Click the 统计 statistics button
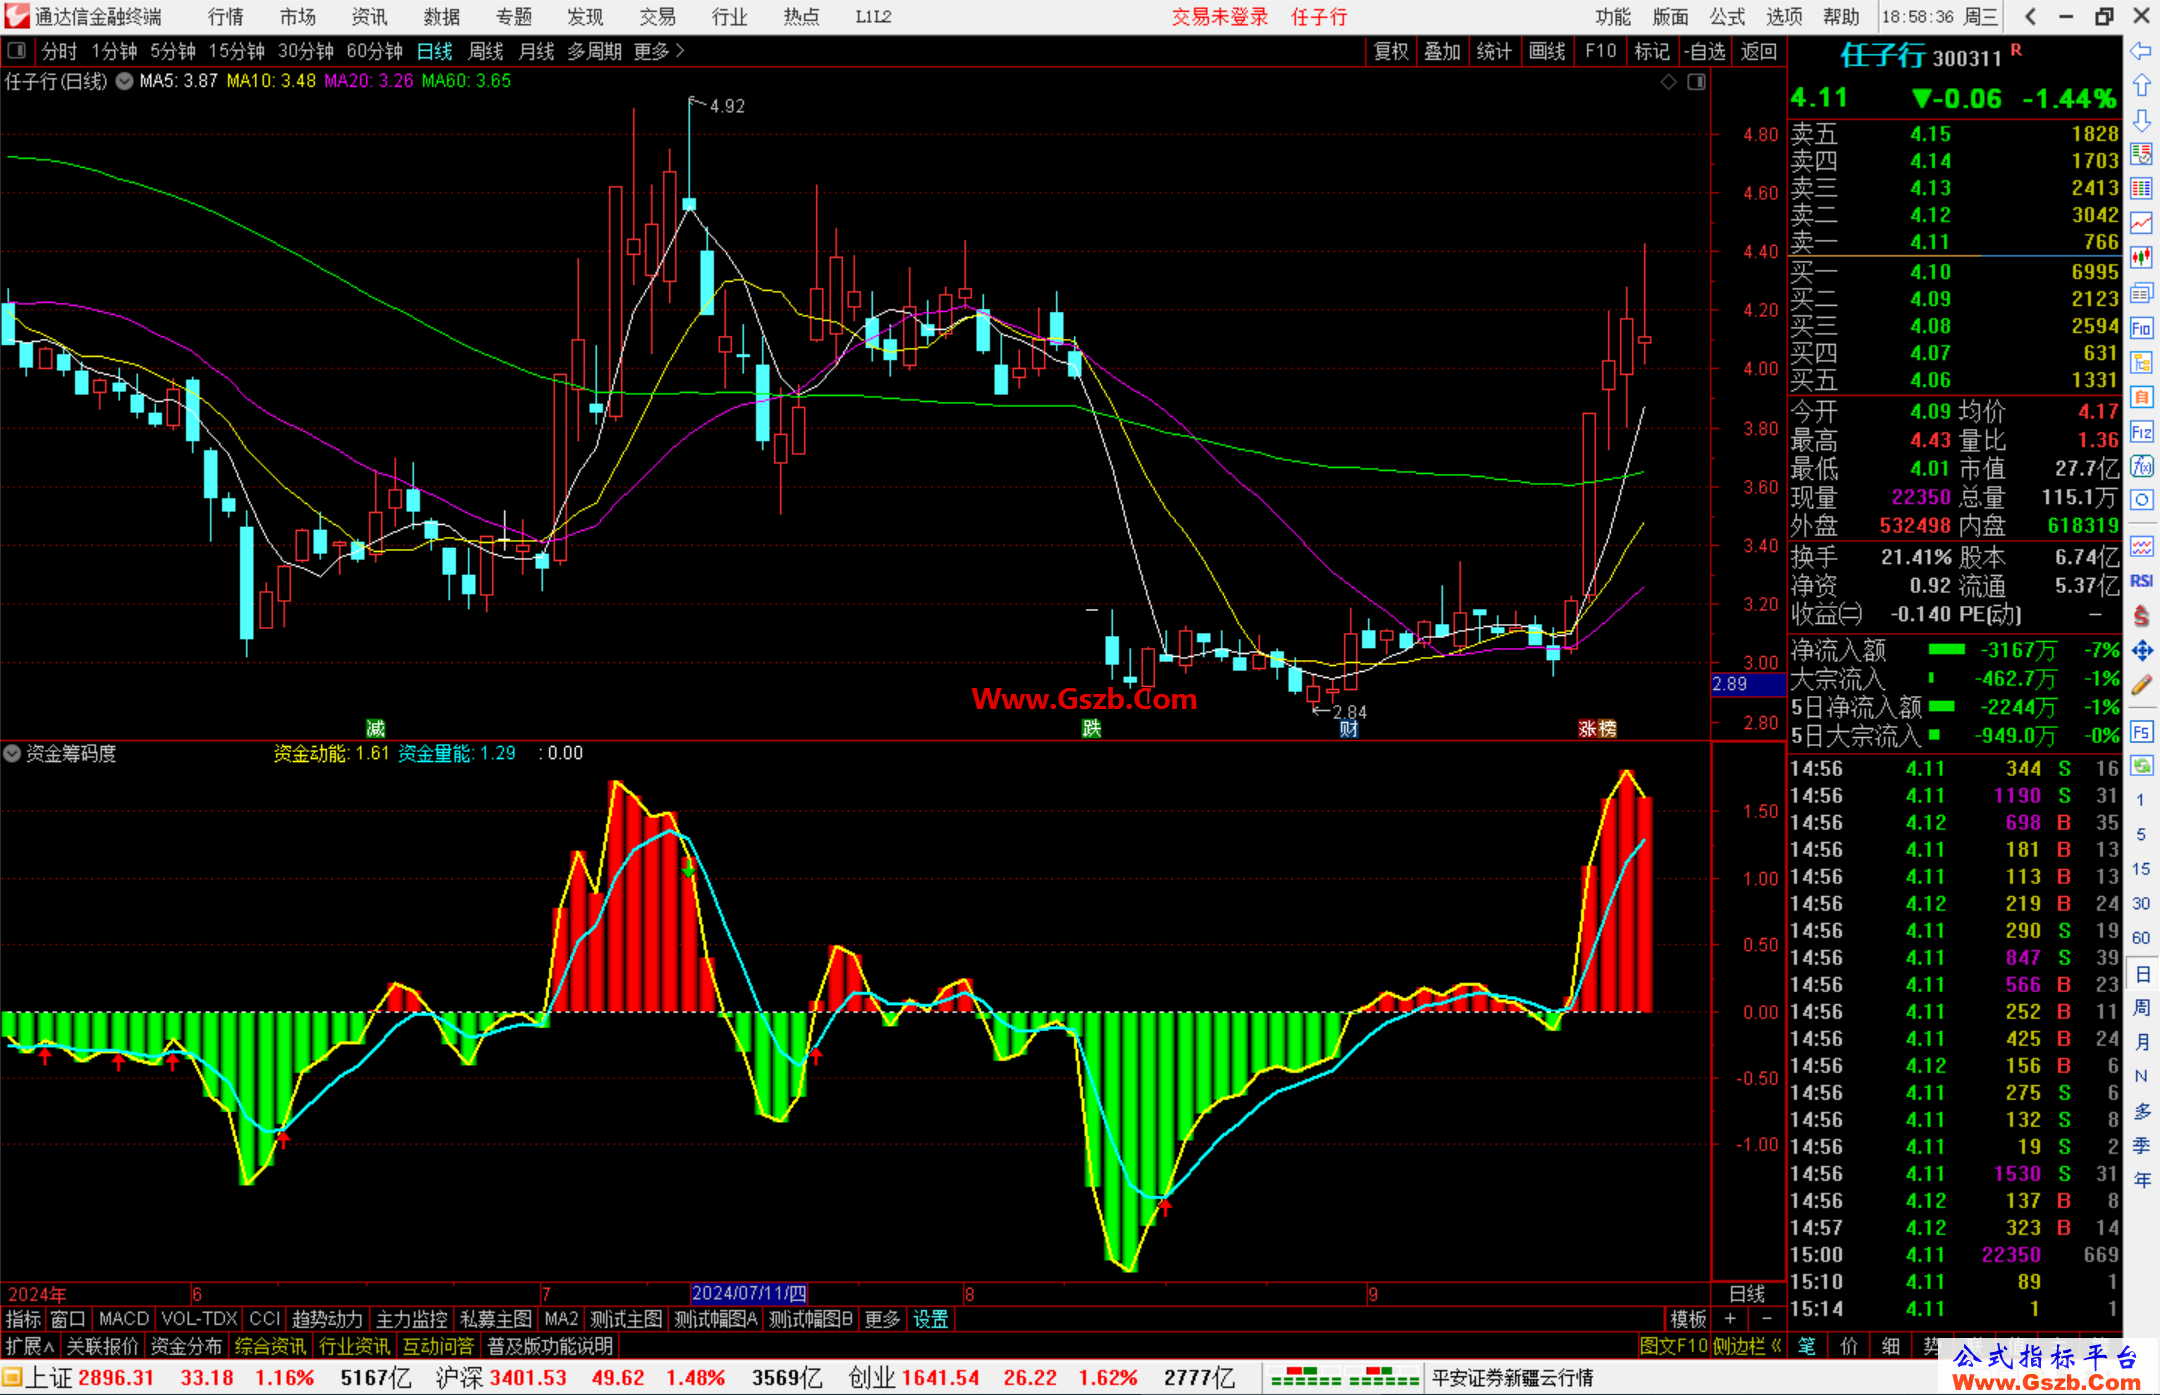 point(1494,51)
